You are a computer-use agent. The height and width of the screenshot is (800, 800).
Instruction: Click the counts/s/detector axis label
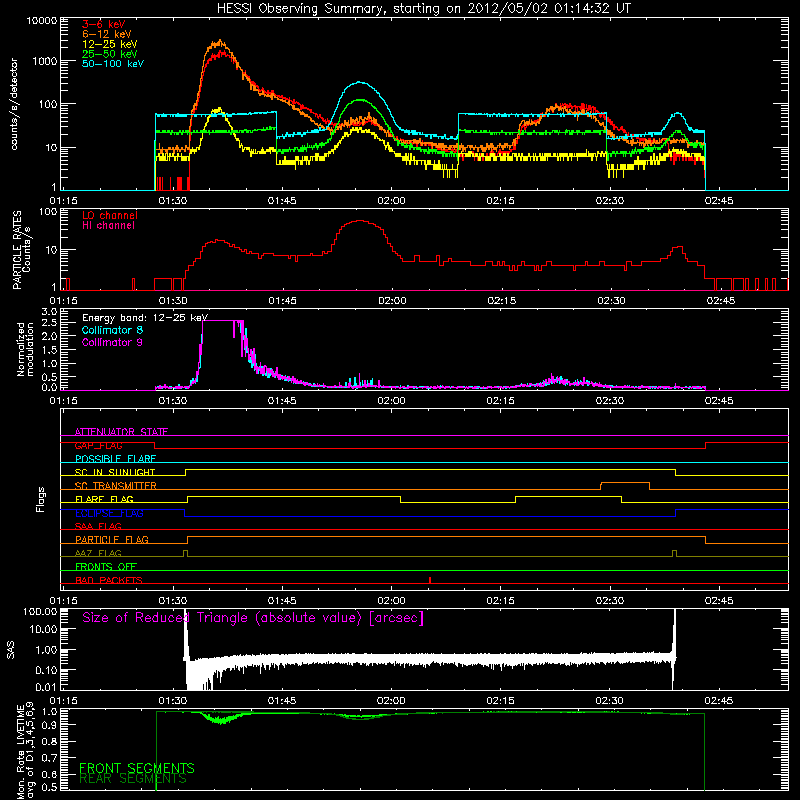(14, 104)
